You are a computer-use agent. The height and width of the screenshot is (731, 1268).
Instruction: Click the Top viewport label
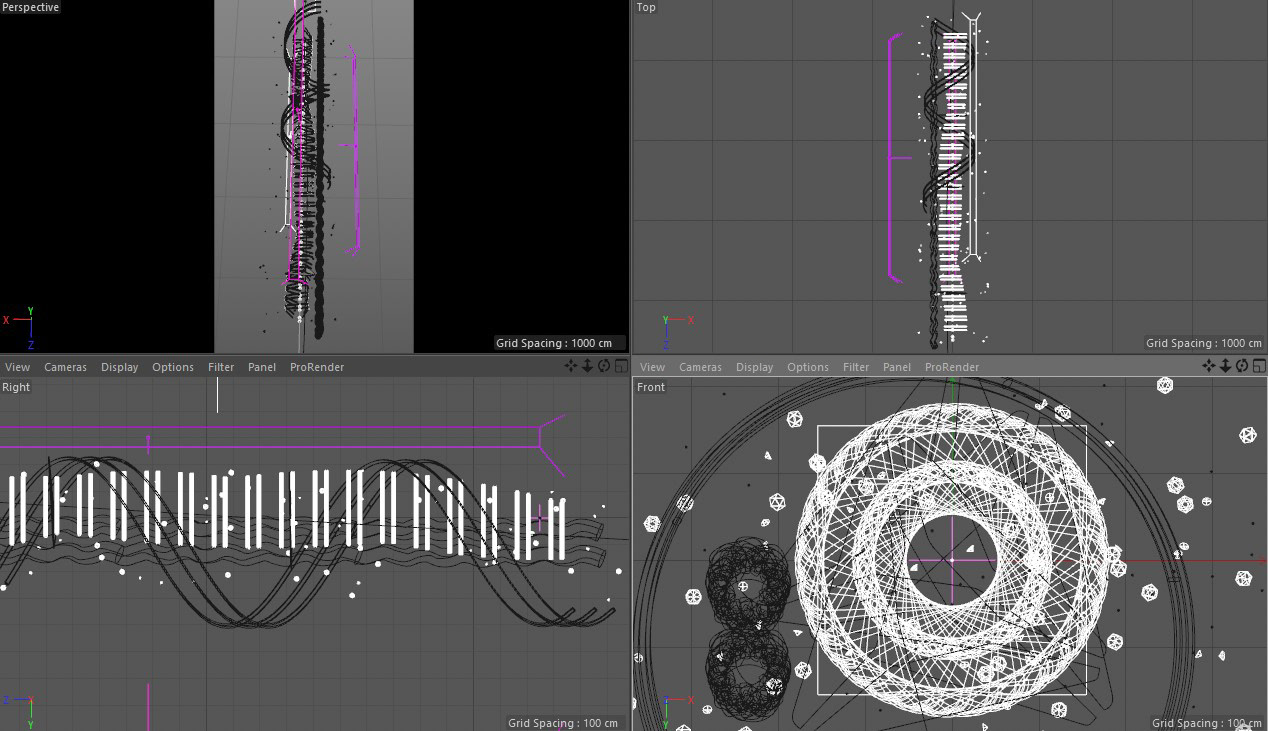click(647, 7)
